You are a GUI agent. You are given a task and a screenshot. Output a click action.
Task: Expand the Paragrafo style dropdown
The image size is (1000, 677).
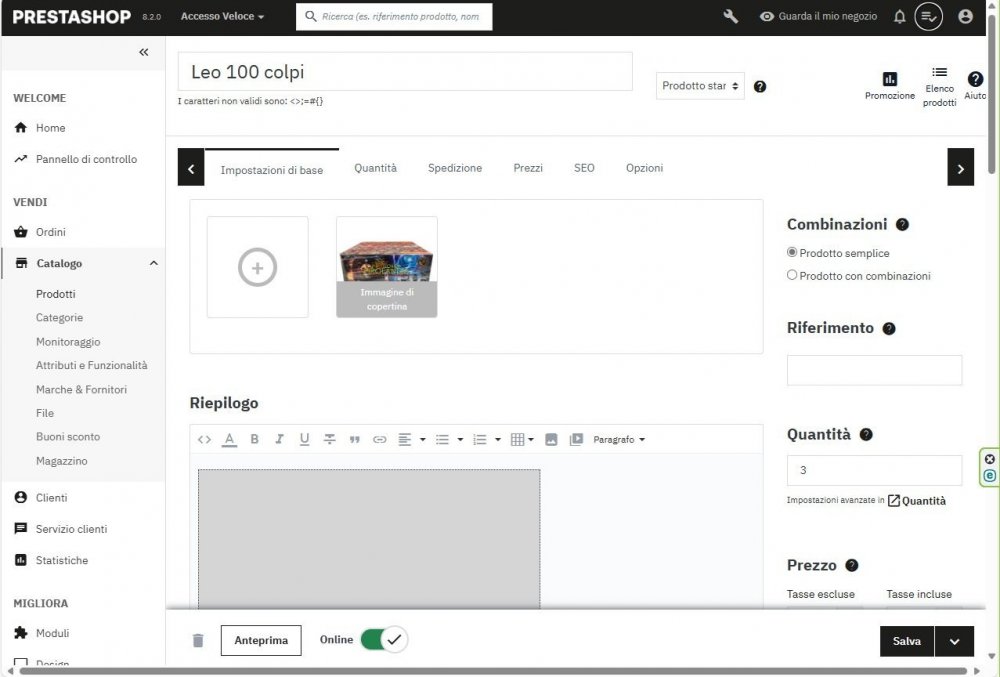point(617,438)
